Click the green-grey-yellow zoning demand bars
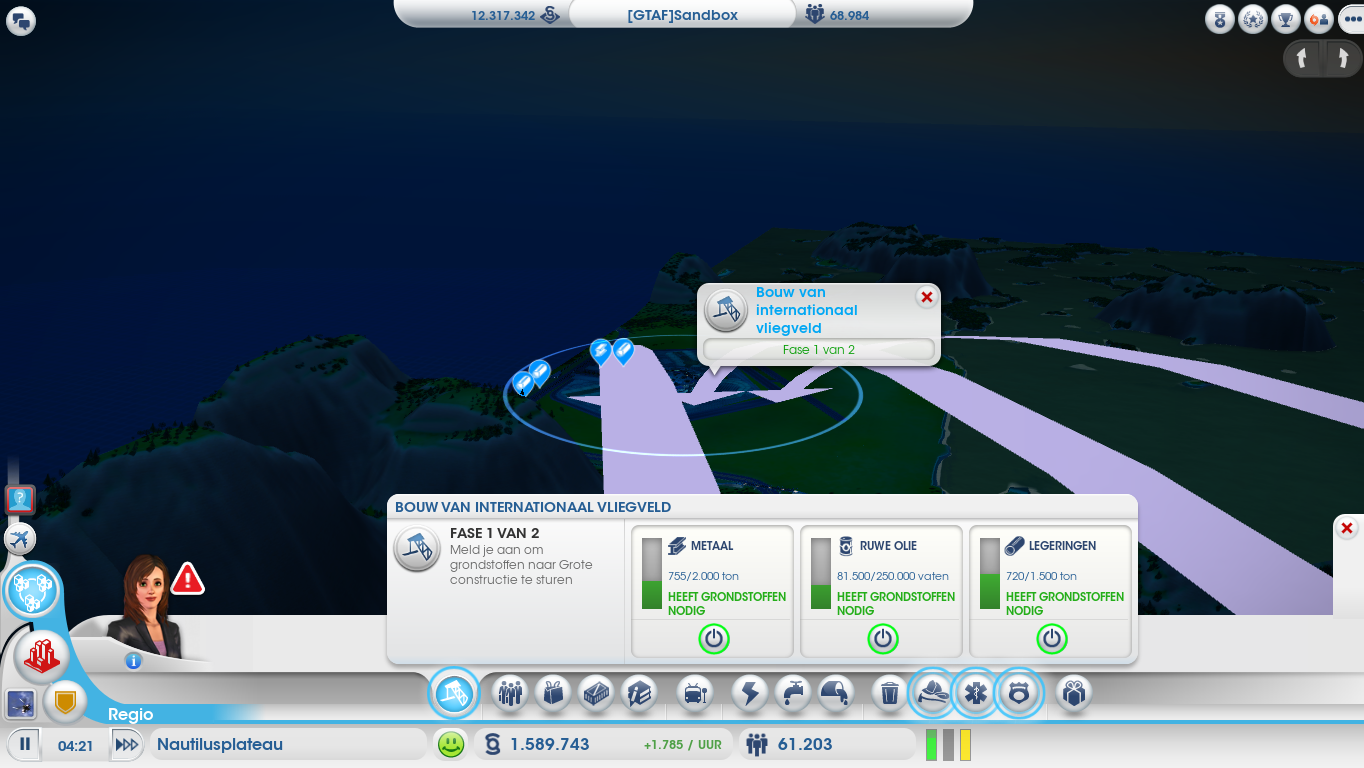This screenshot has height=768, width=1364. point(948,744)
